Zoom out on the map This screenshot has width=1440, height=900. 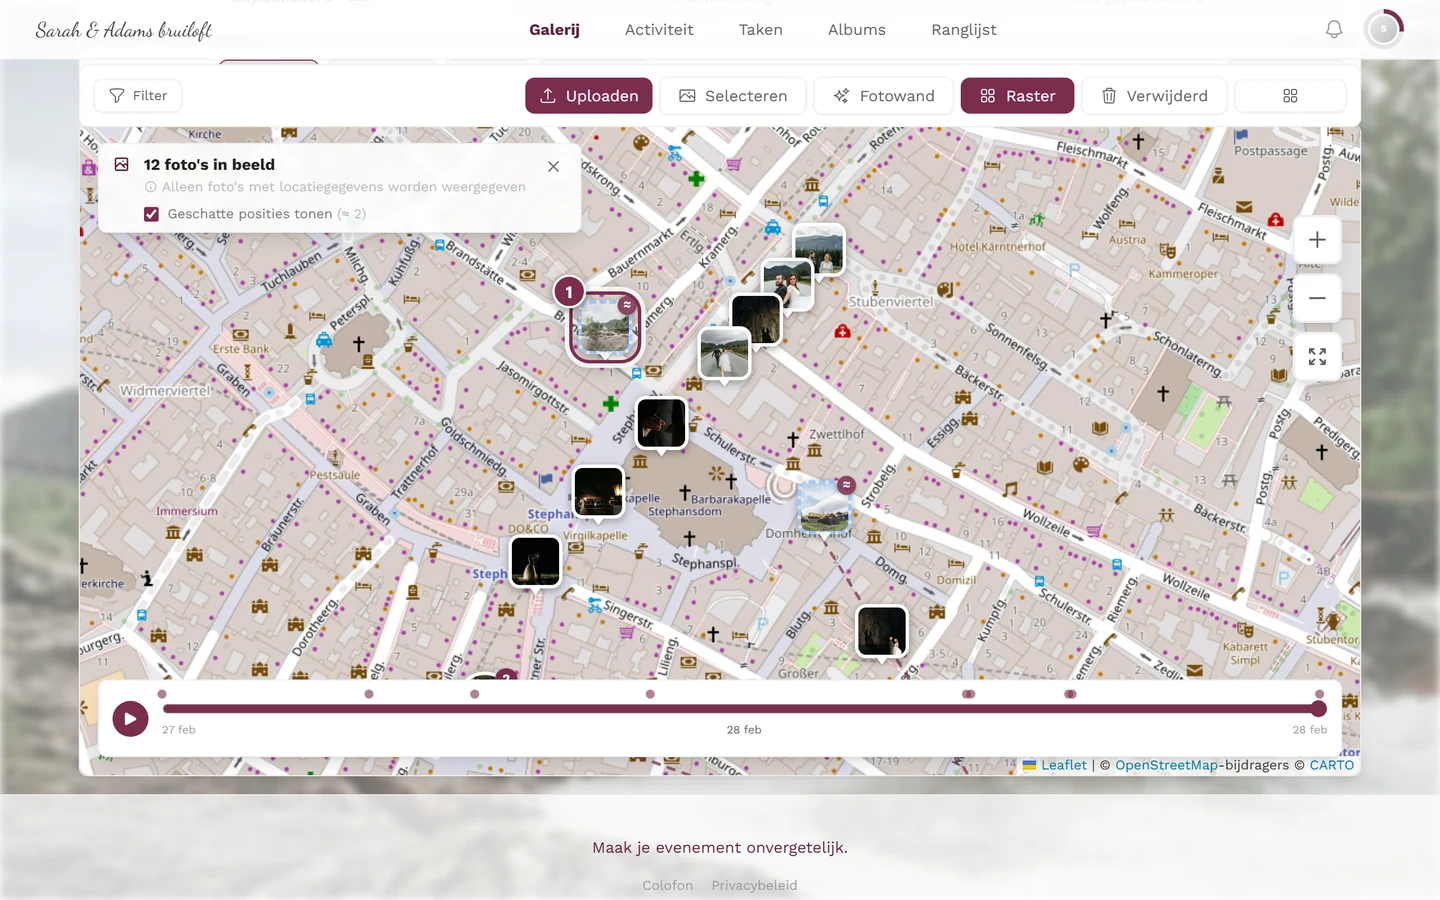pos(1317,298)
